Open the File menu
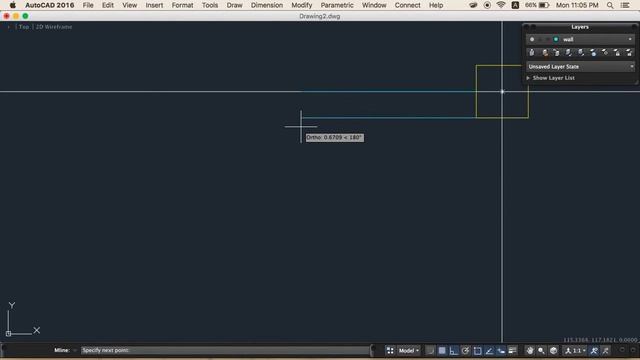The height and width of the screenshot is (360, 640). [x=88, y=5]
